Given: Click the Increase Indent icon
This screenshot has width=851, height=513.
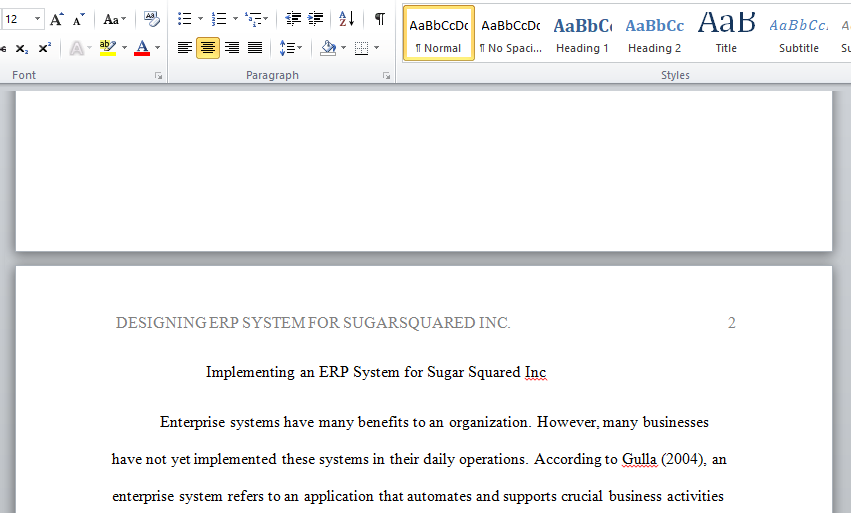Looking at the screenshot, I should tap(315, 19).
